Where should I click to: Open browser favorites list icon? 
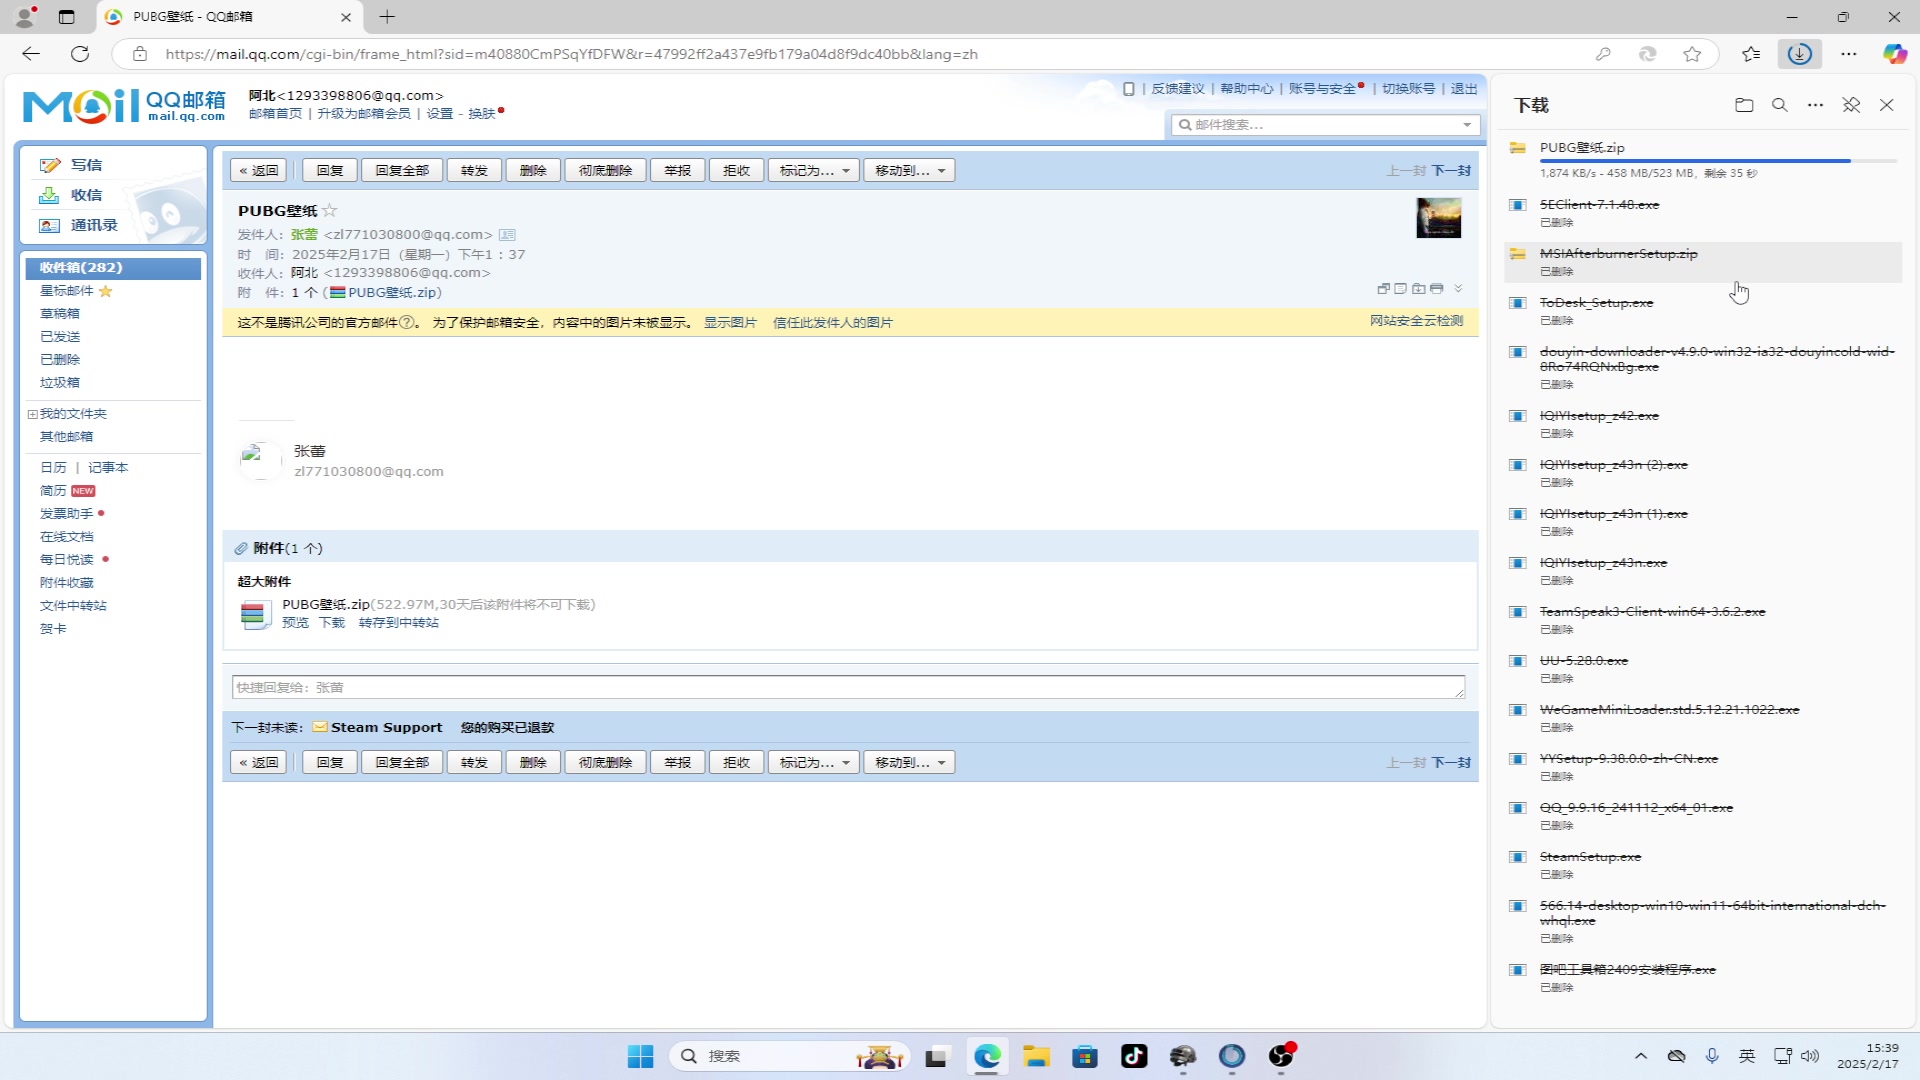[1751, 54]
